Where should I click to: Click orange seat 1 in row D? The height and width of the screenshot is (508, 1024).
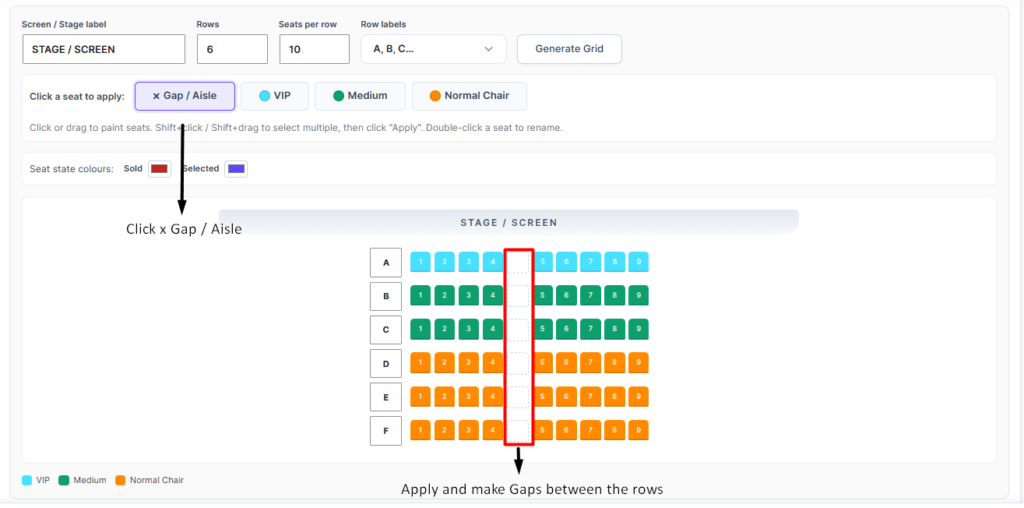point(421,363)
